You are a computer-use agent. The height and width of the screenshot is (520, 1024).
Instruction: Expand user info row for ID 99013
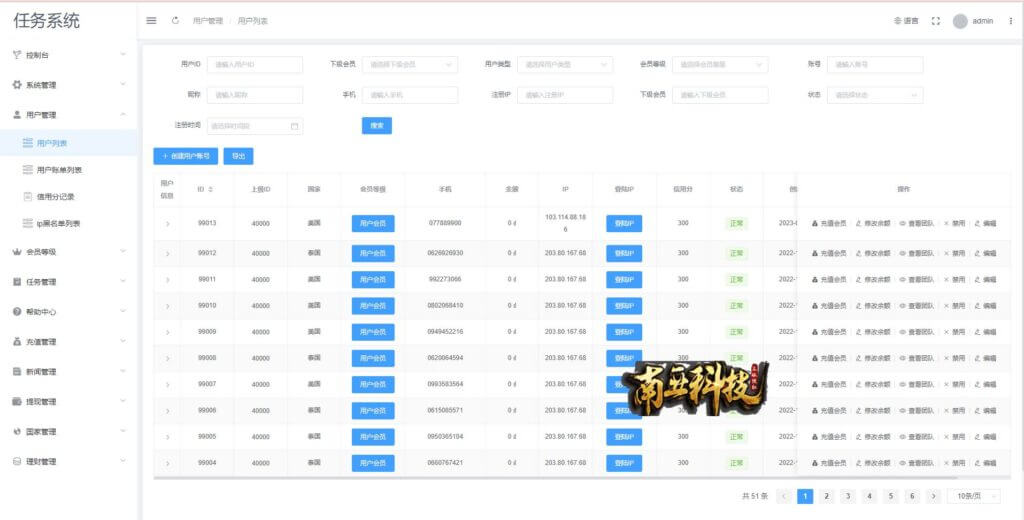167,224
